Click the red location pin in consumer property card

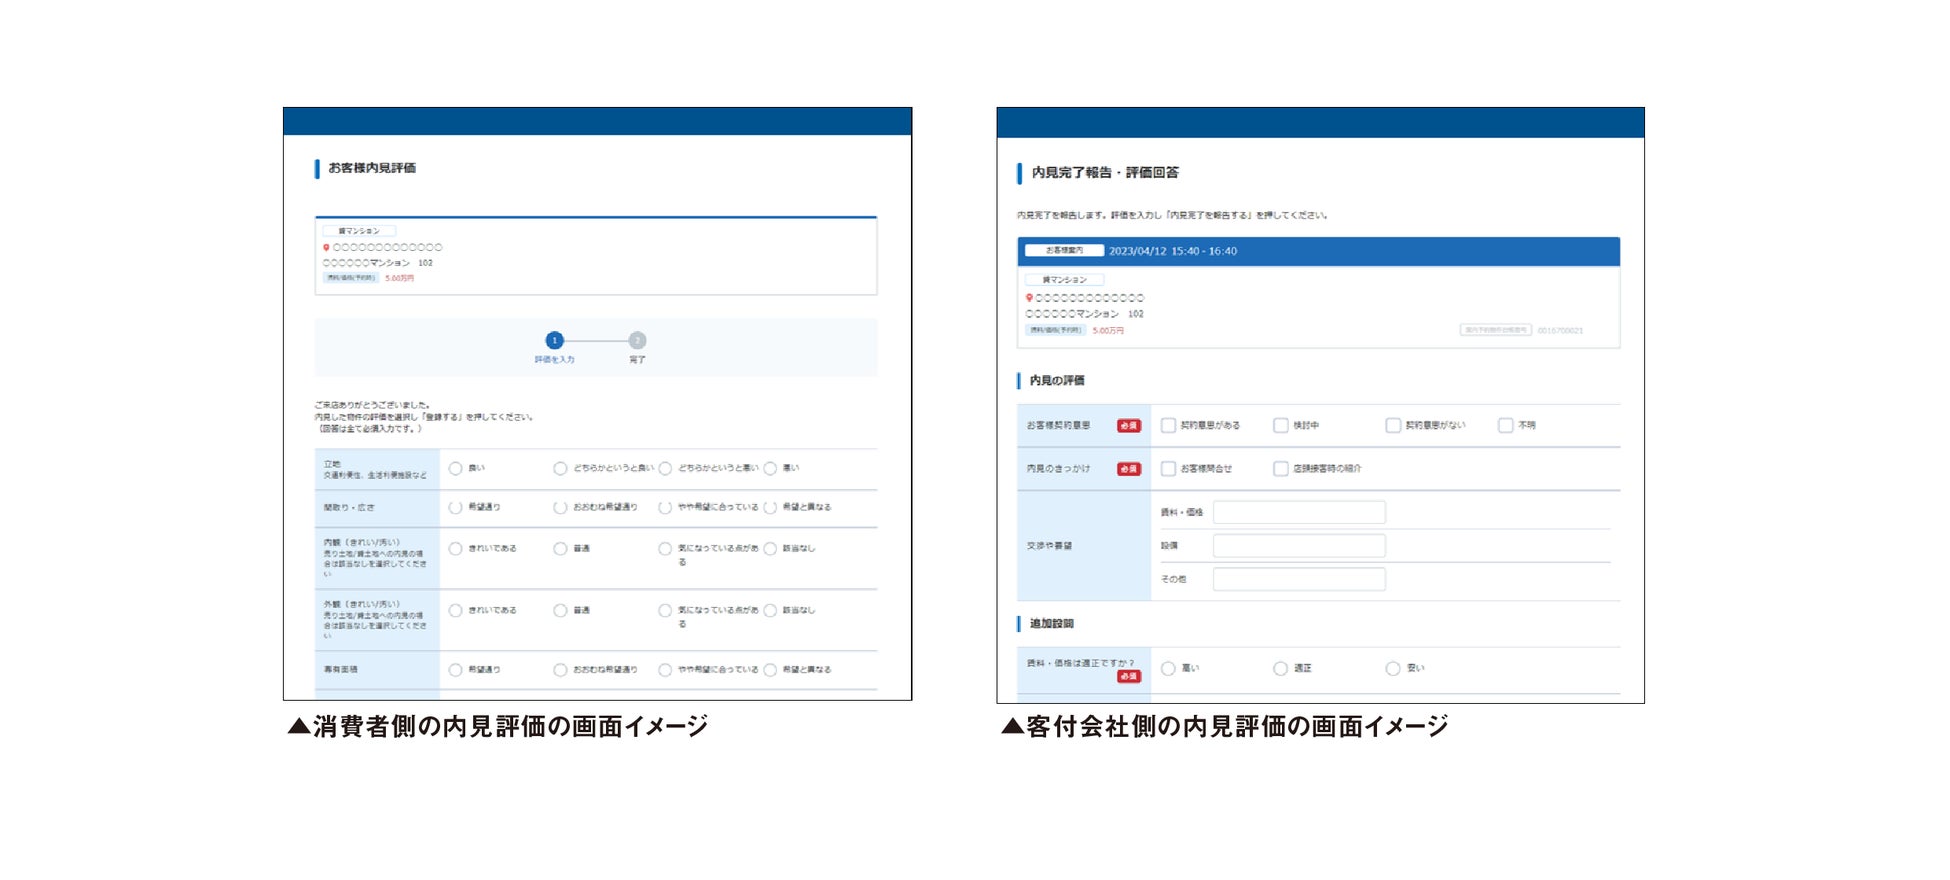(326, 247)
